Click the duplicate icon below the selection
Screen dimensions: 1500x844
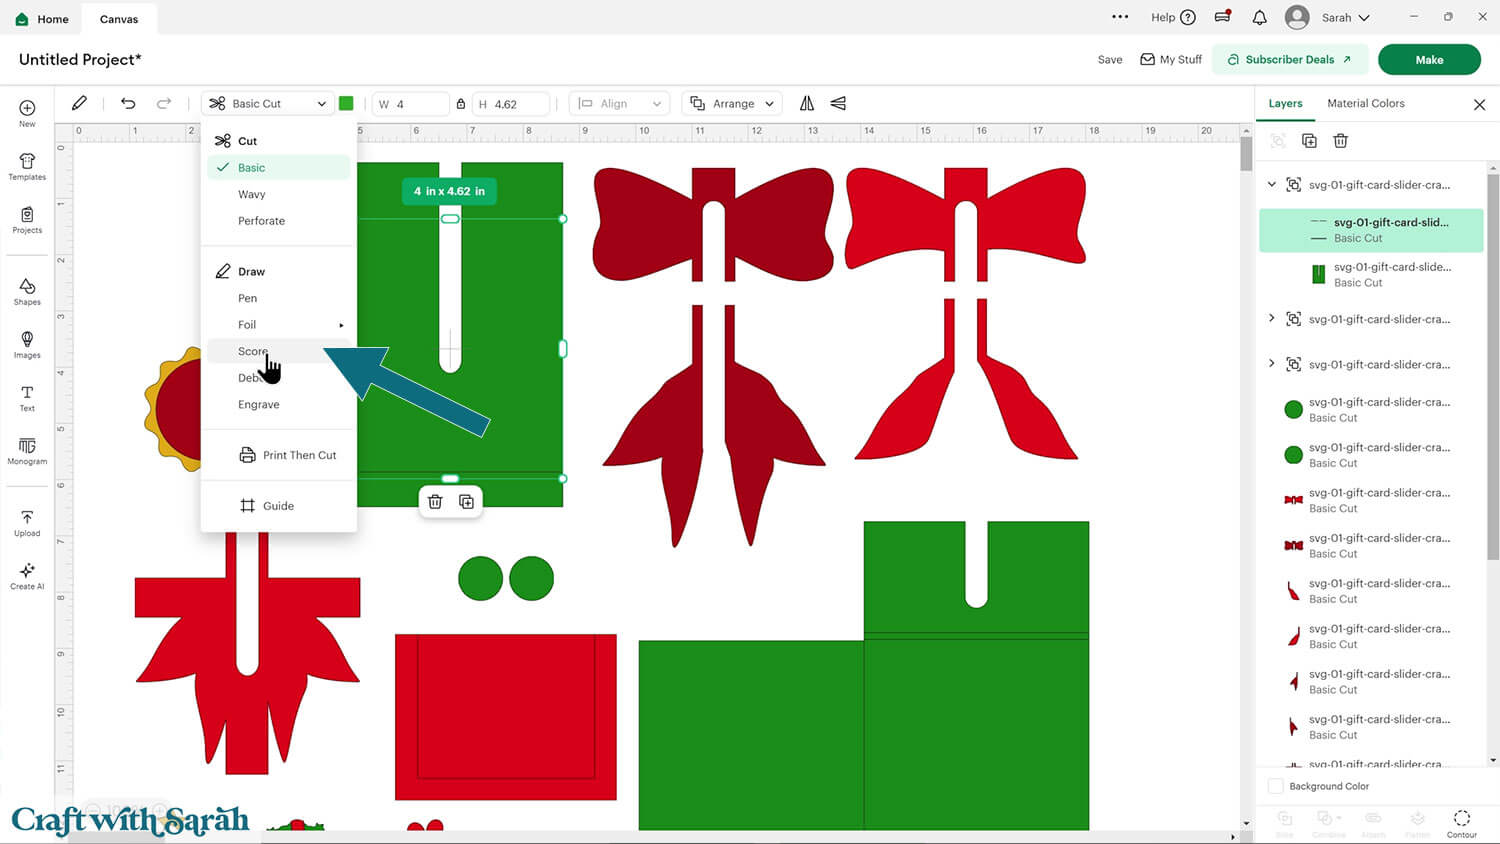tap(466, 502)
